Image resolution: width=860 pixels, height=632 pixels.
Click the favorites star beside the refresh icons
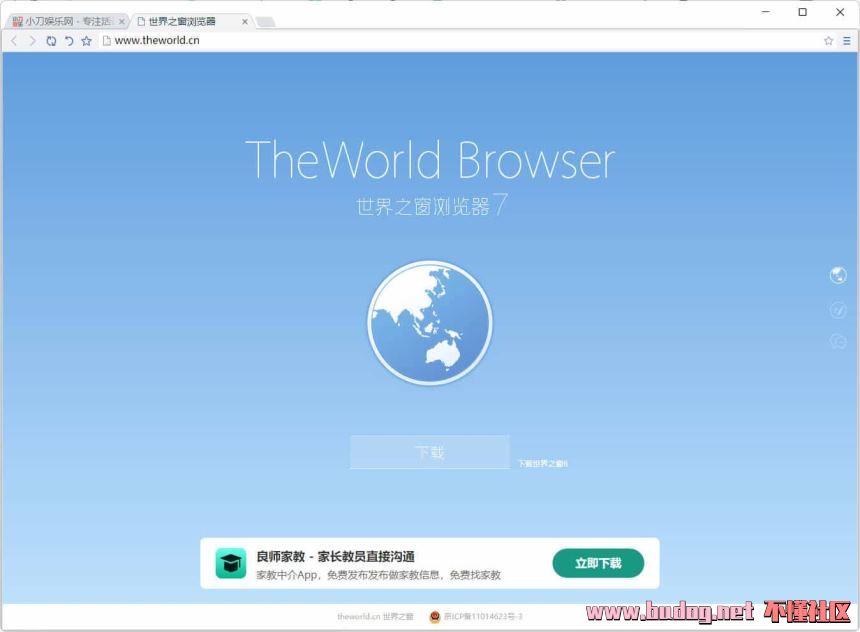tap(87, 41)
